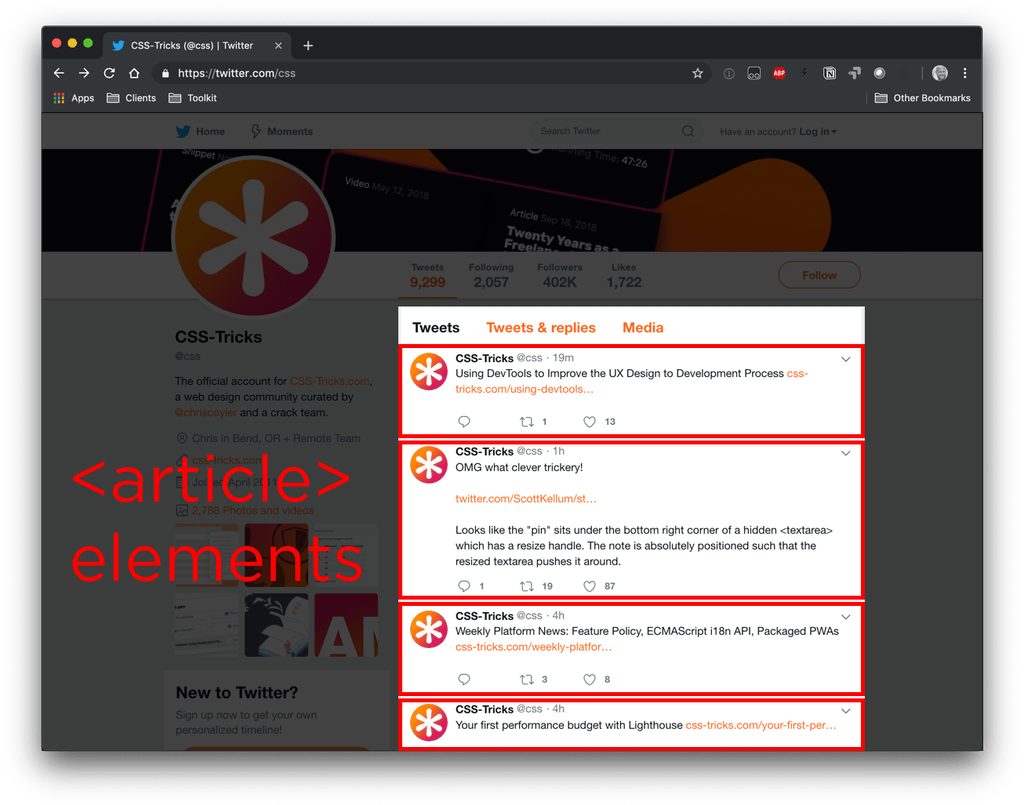Like the Weekly Platform News tweet
1024x805 pixels.
pos(589,679)
